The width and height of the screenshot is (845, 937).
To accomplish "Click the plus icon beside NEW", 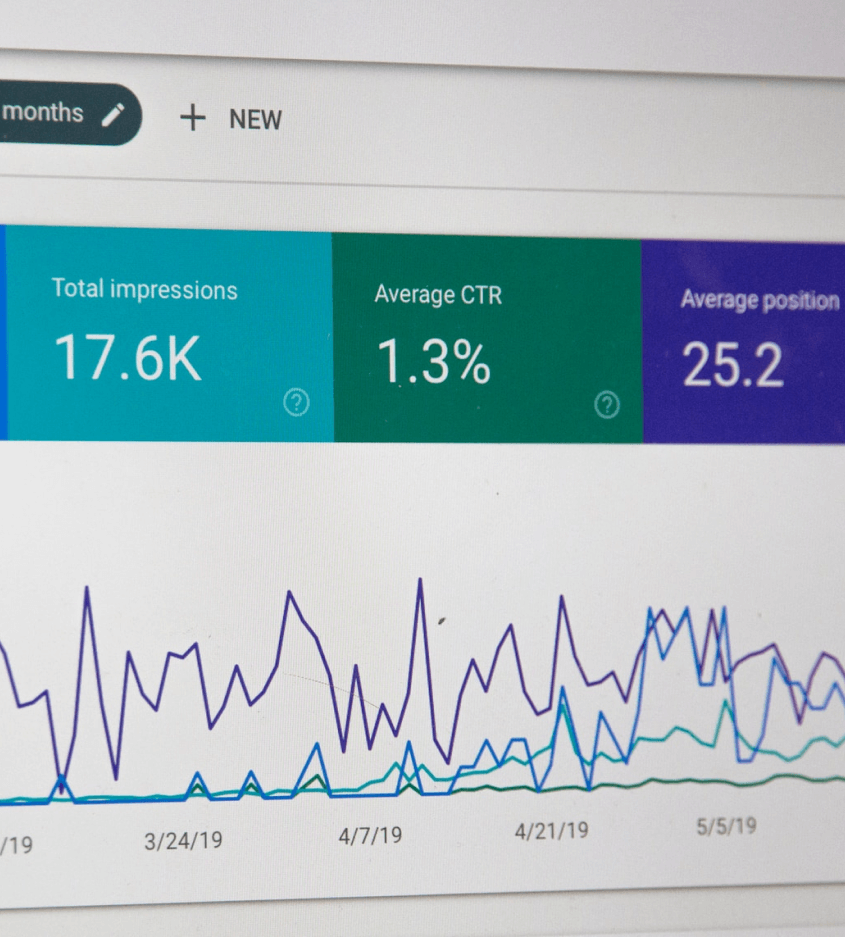I will coord(191,118).
